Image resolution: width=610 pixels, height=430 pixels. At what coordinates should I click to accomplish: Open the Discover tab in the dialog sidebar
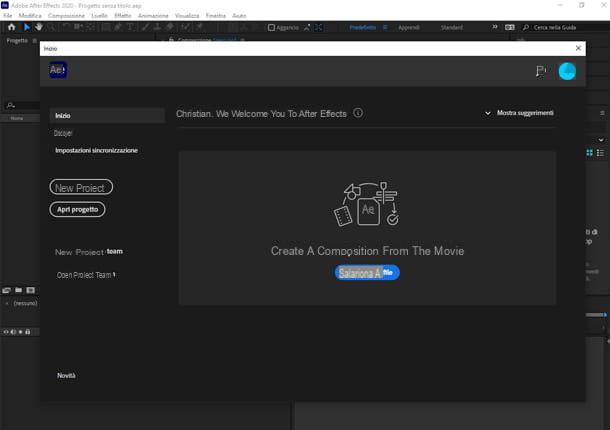coord(63,133)
